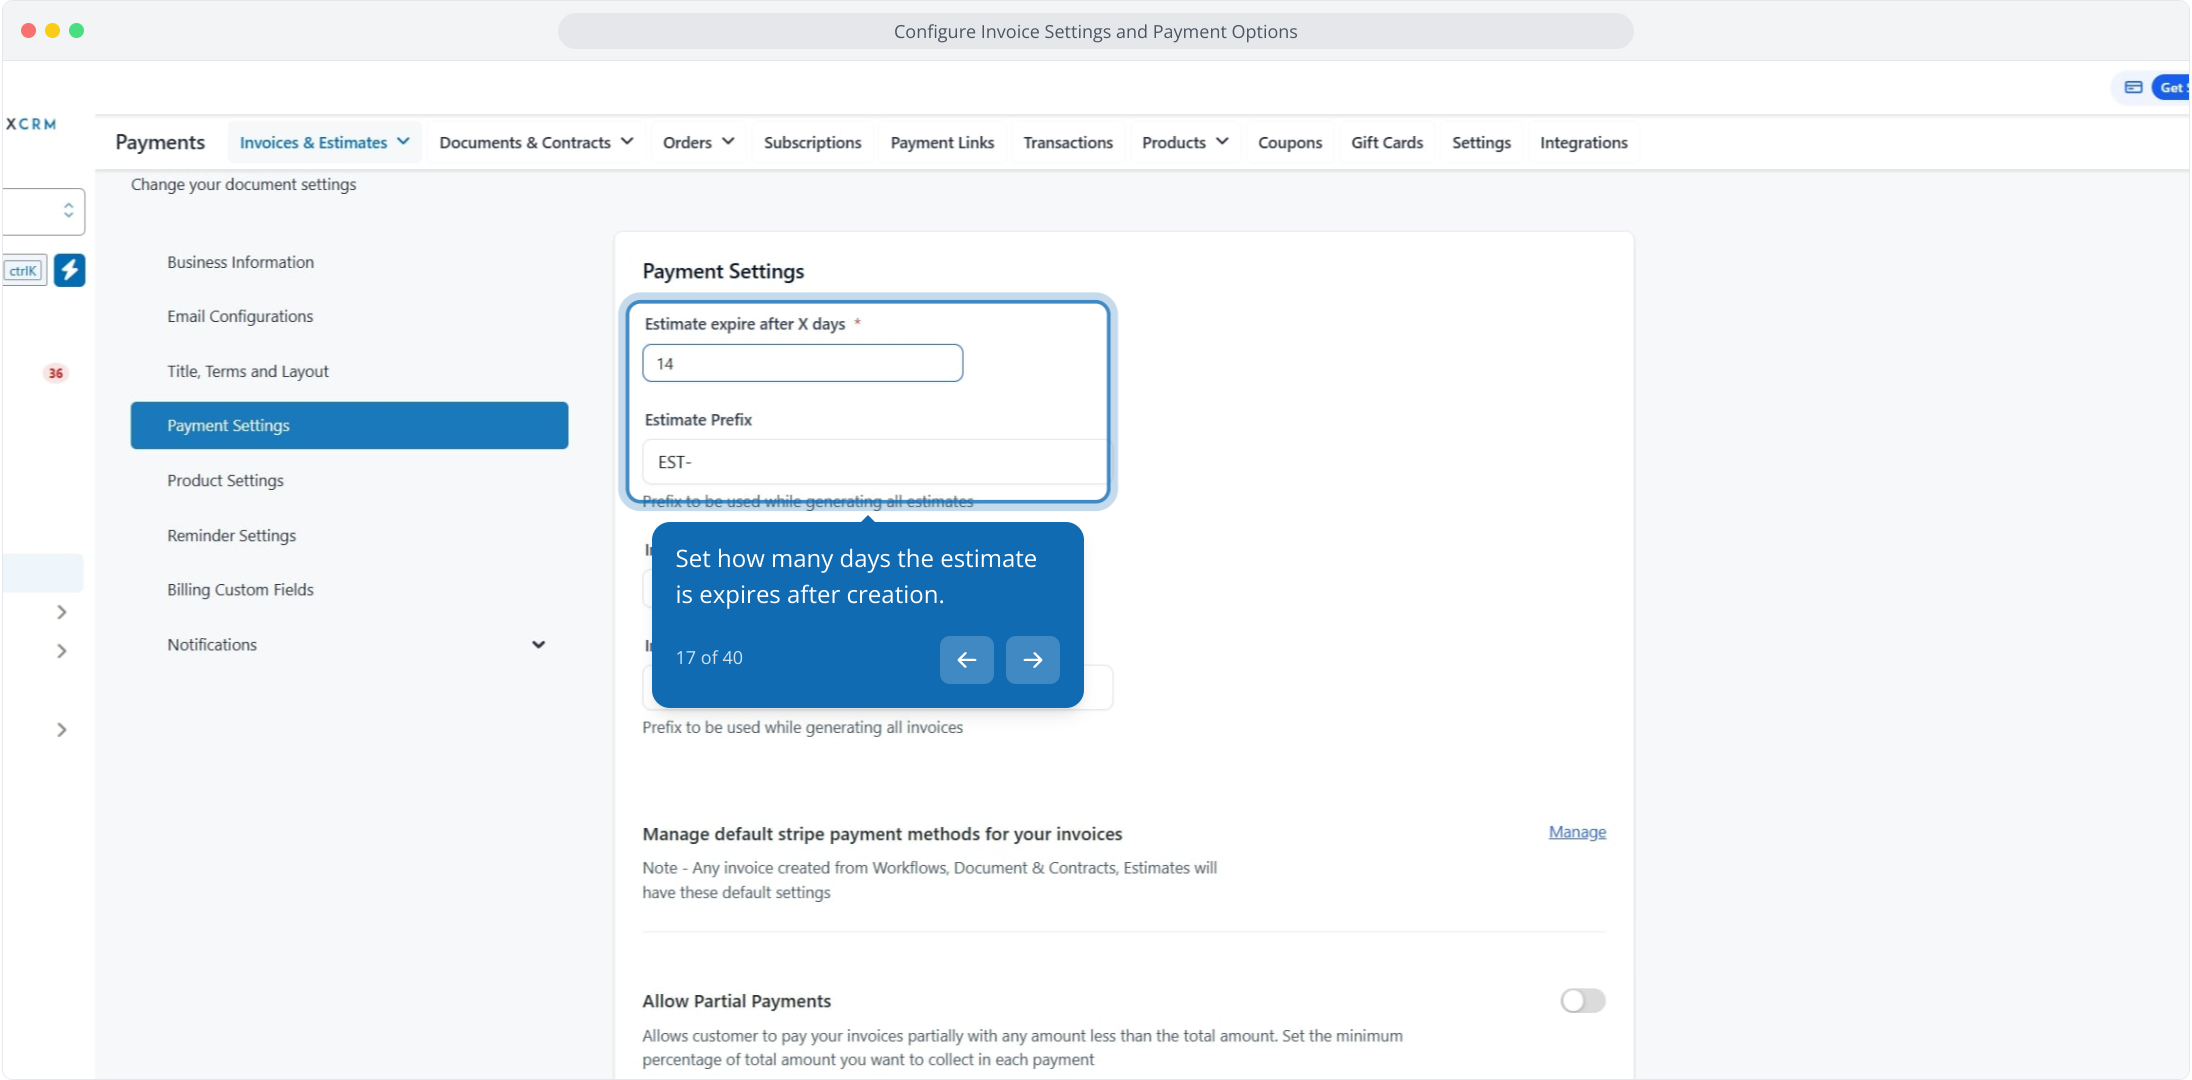Screen dimensions: 2192x1080
Task: Expand the Products menu dropdown
Action: click(x=1184, y=143)
